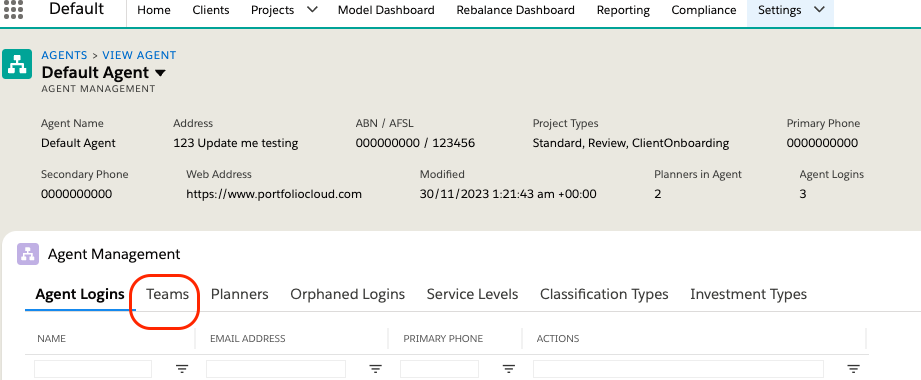
Task: Go to the Reporting section
Action: 623,10
